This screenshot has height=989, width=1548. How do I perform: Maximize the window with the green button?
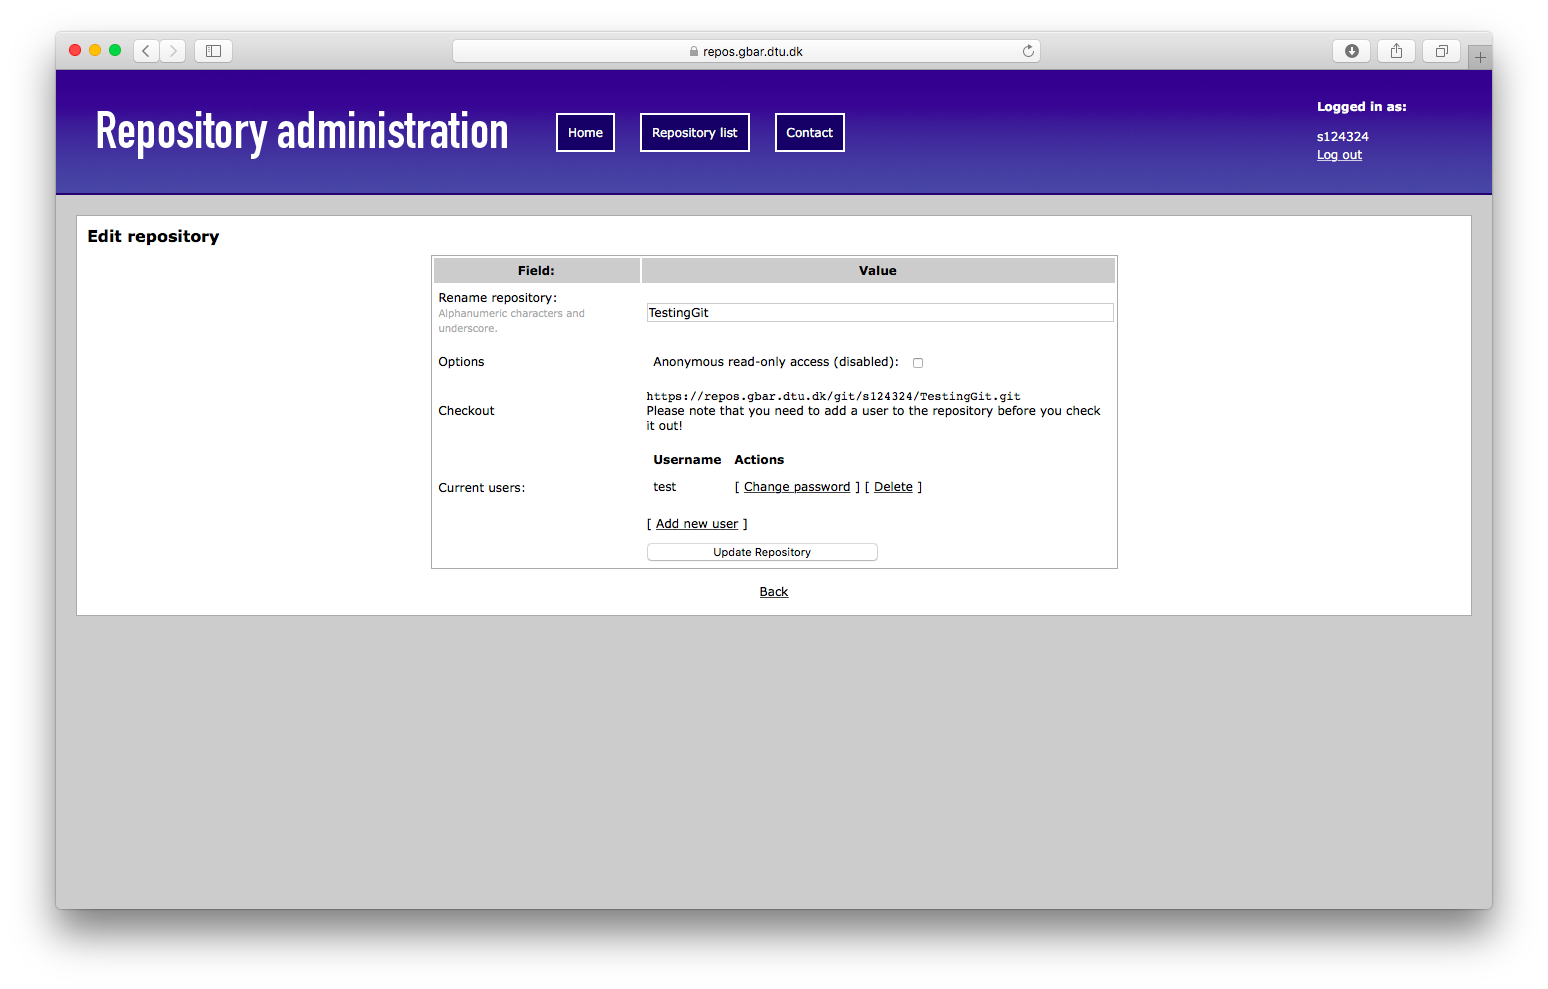[115, 50]
